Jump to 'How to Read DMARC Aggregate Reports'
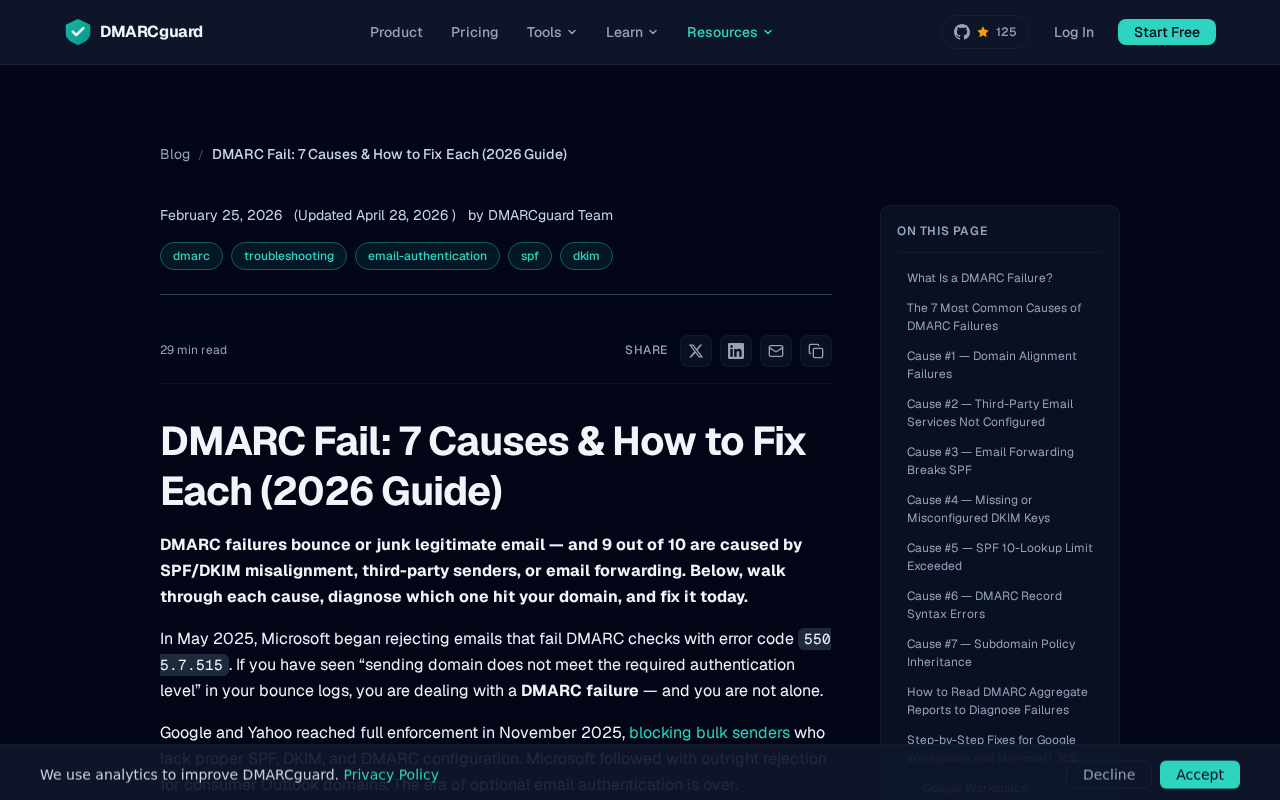This screenshot has height=800, width=1280. click(x=997, y=701)
